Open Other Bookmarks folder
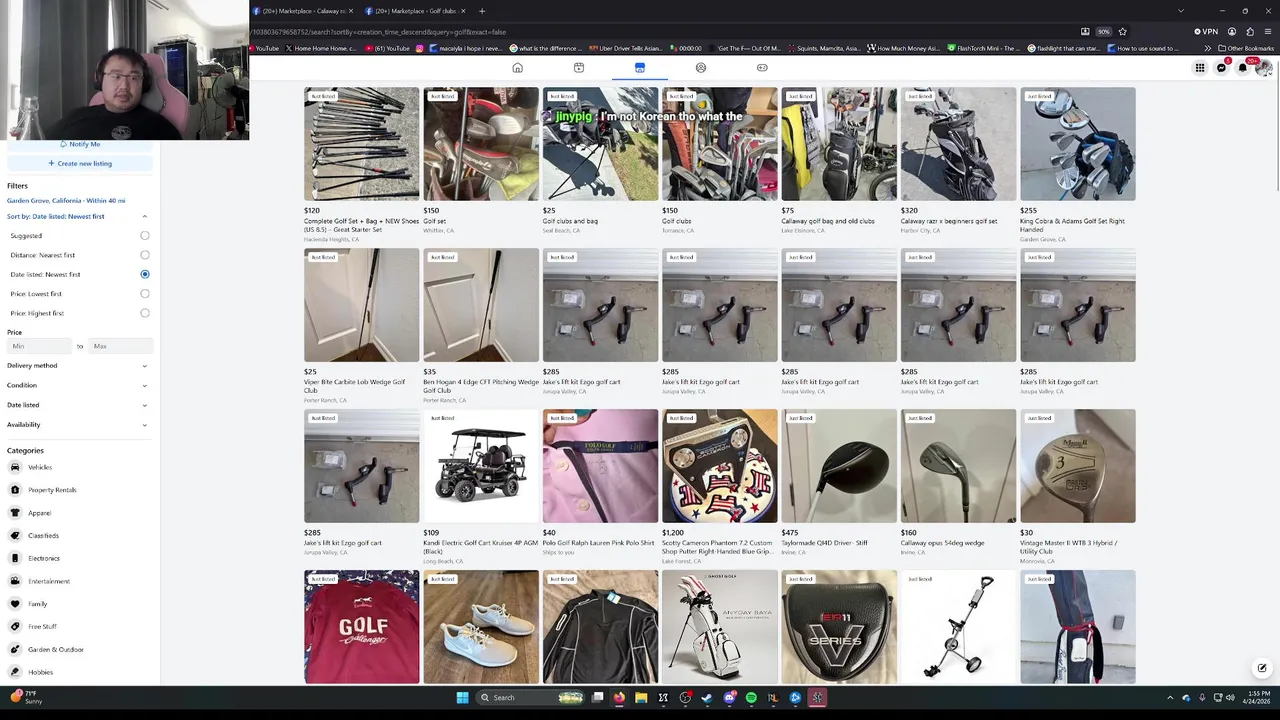 (x=1246, y=48)
